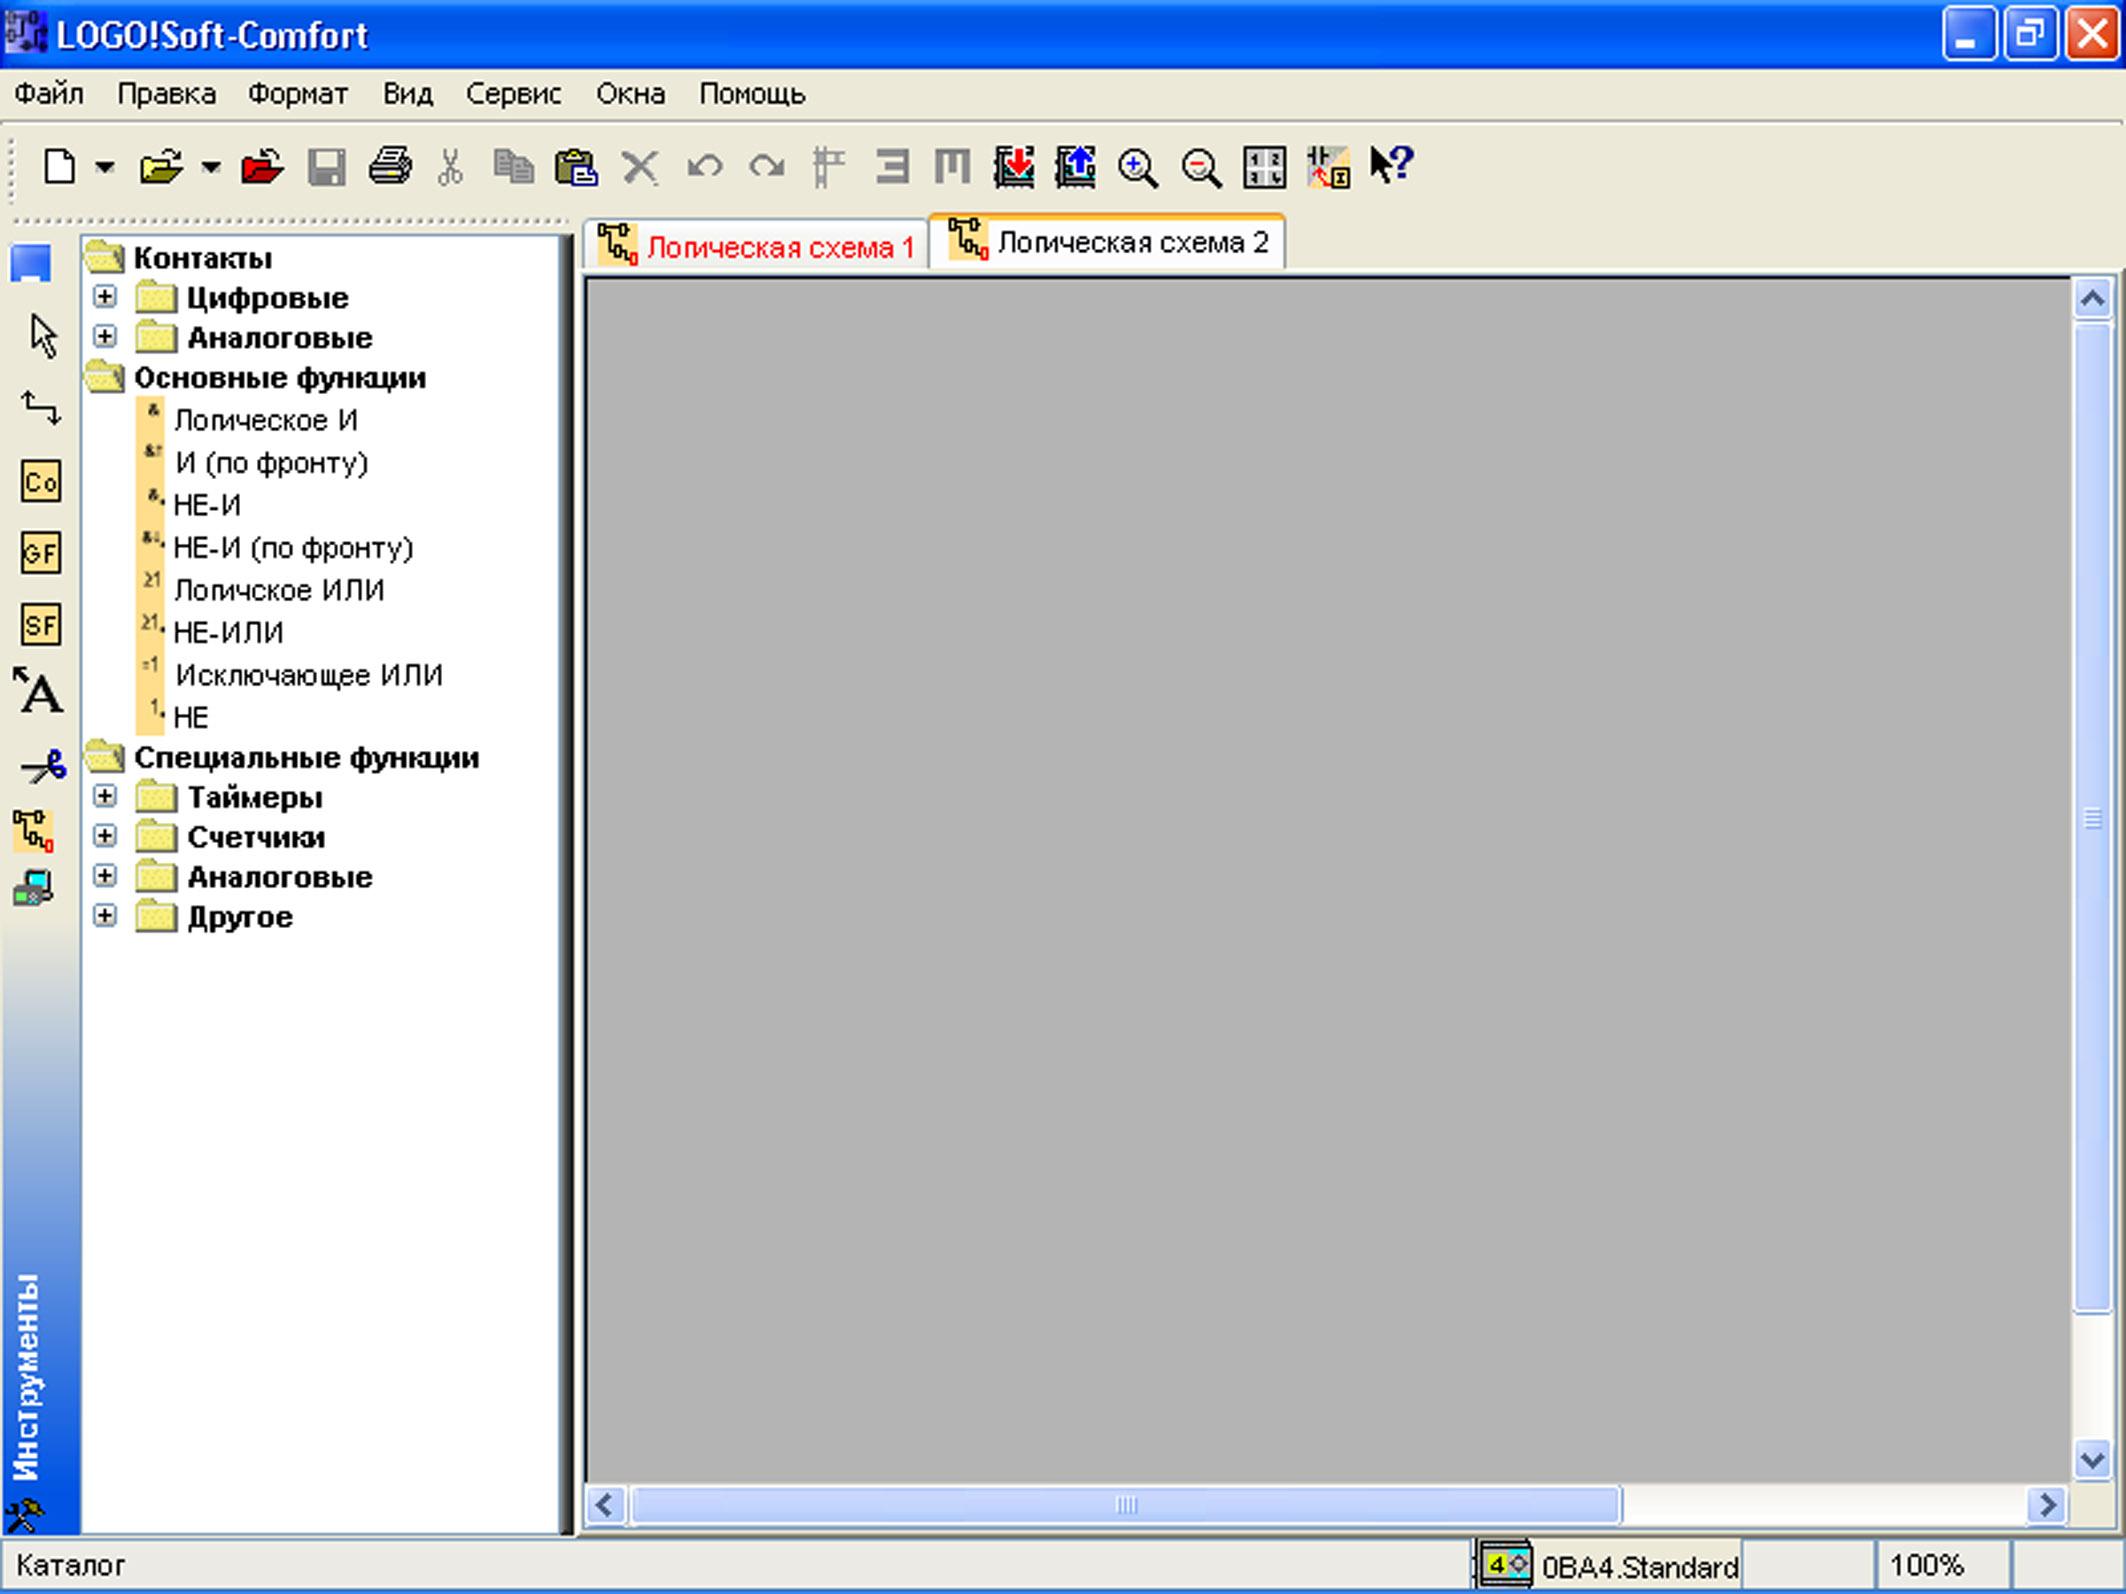Select Логичское ИЛИ block
2126x1594 pixels.
279,591
